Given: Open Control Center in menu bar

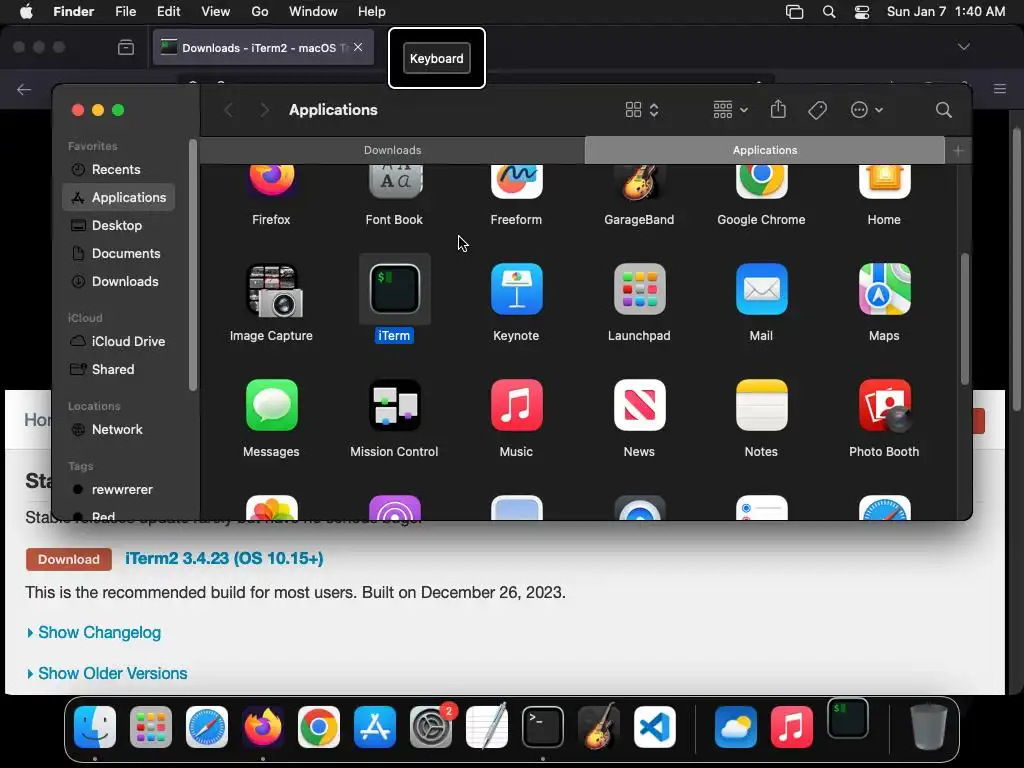Looking at the screenshot, I should [862, 12].
